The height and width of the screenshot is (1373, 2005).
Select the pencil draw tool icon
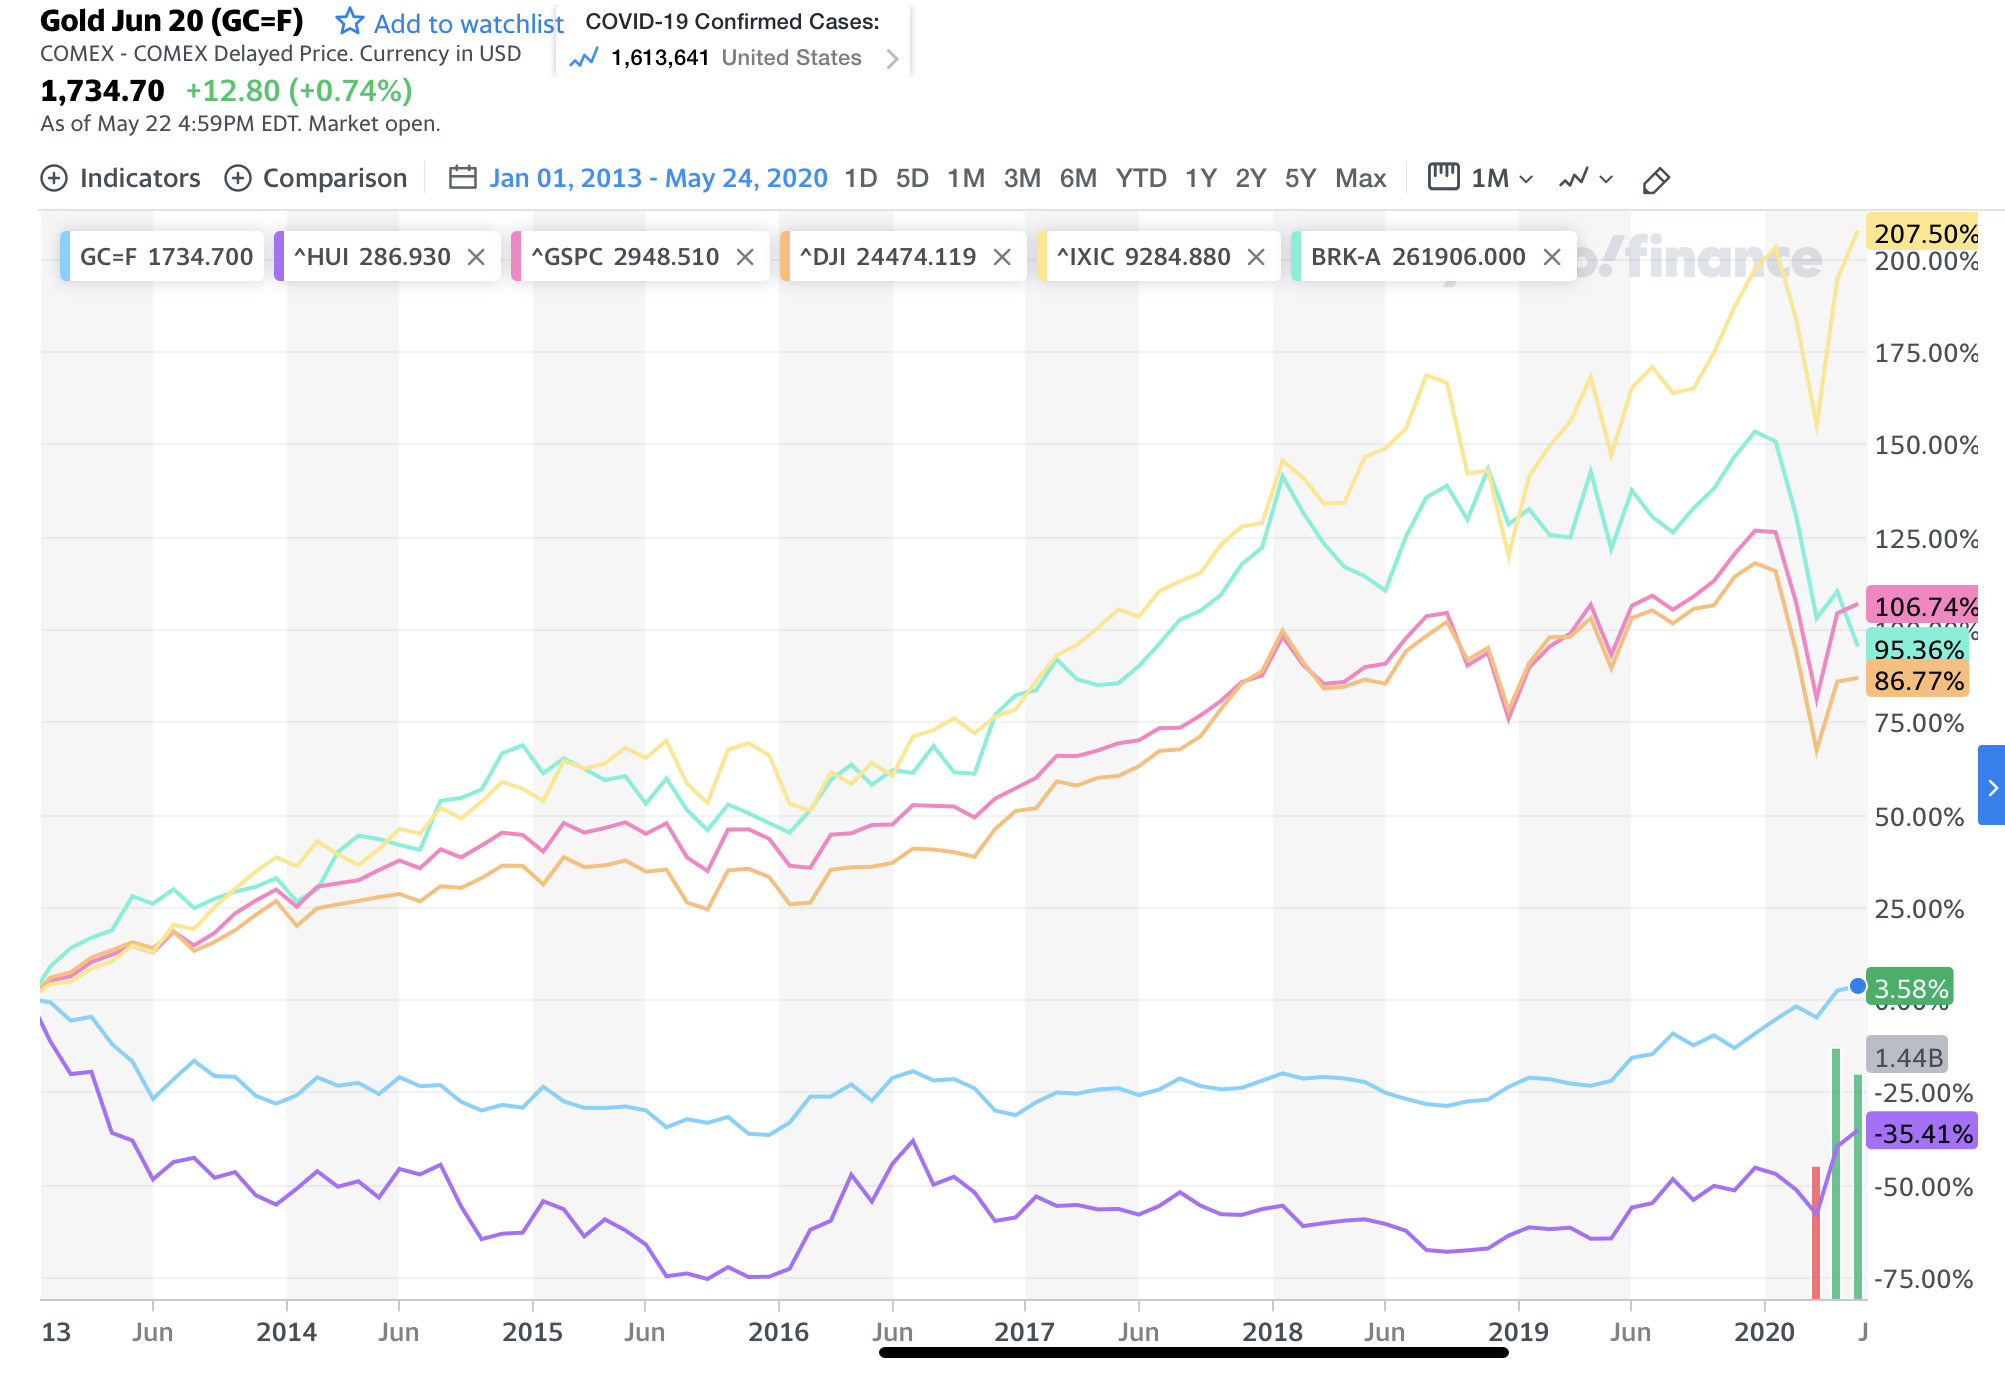[x=1656, y=180]
